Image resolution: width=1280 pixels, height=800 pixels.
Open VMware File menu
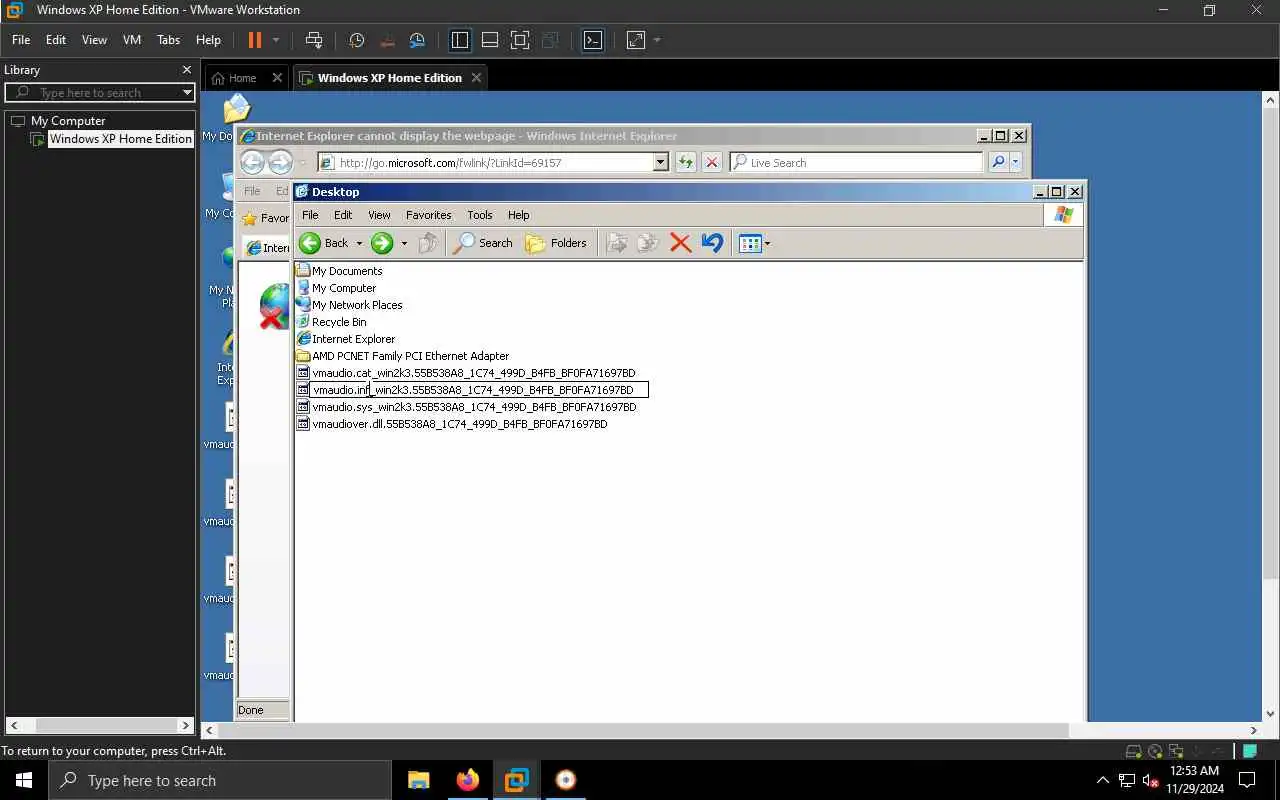[21, 40]
